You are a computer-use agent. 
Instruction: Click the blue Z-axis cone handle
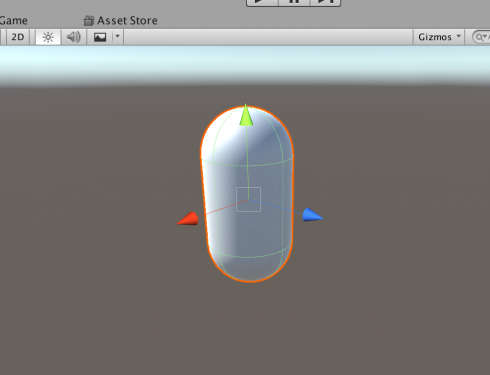point(313,215)
